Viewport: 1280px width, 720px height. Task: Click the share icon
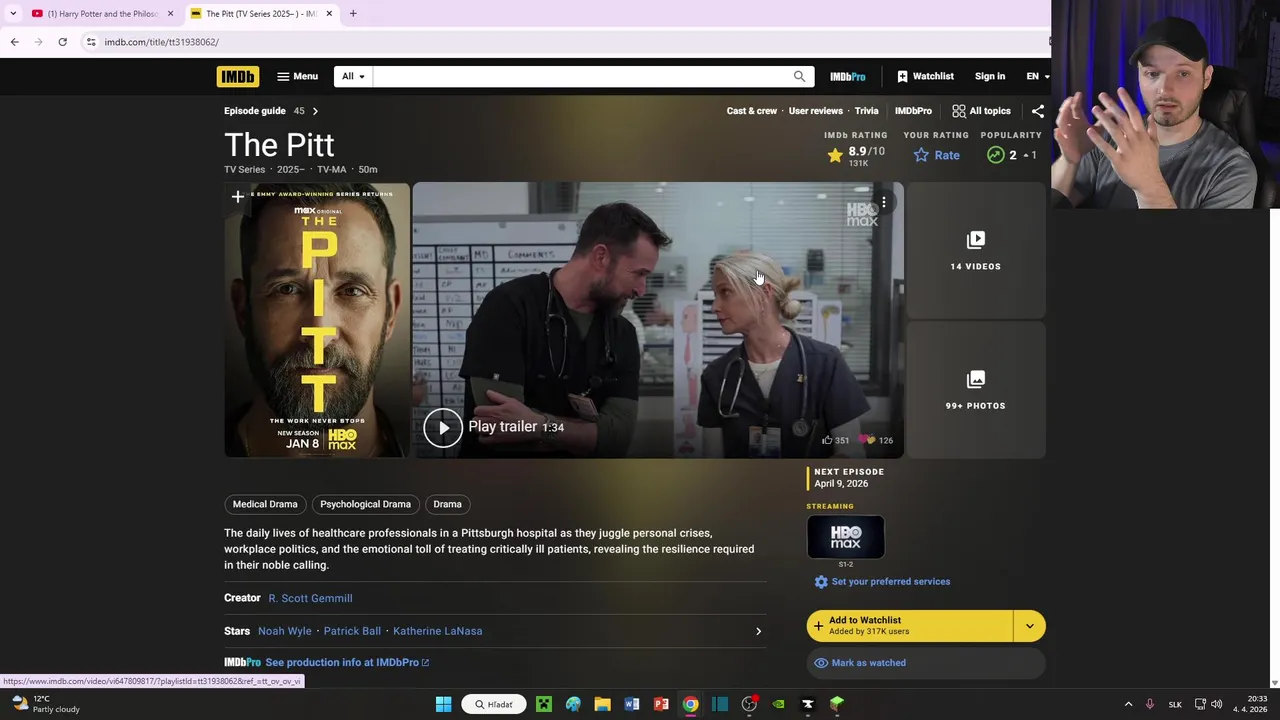point(1037,111)
